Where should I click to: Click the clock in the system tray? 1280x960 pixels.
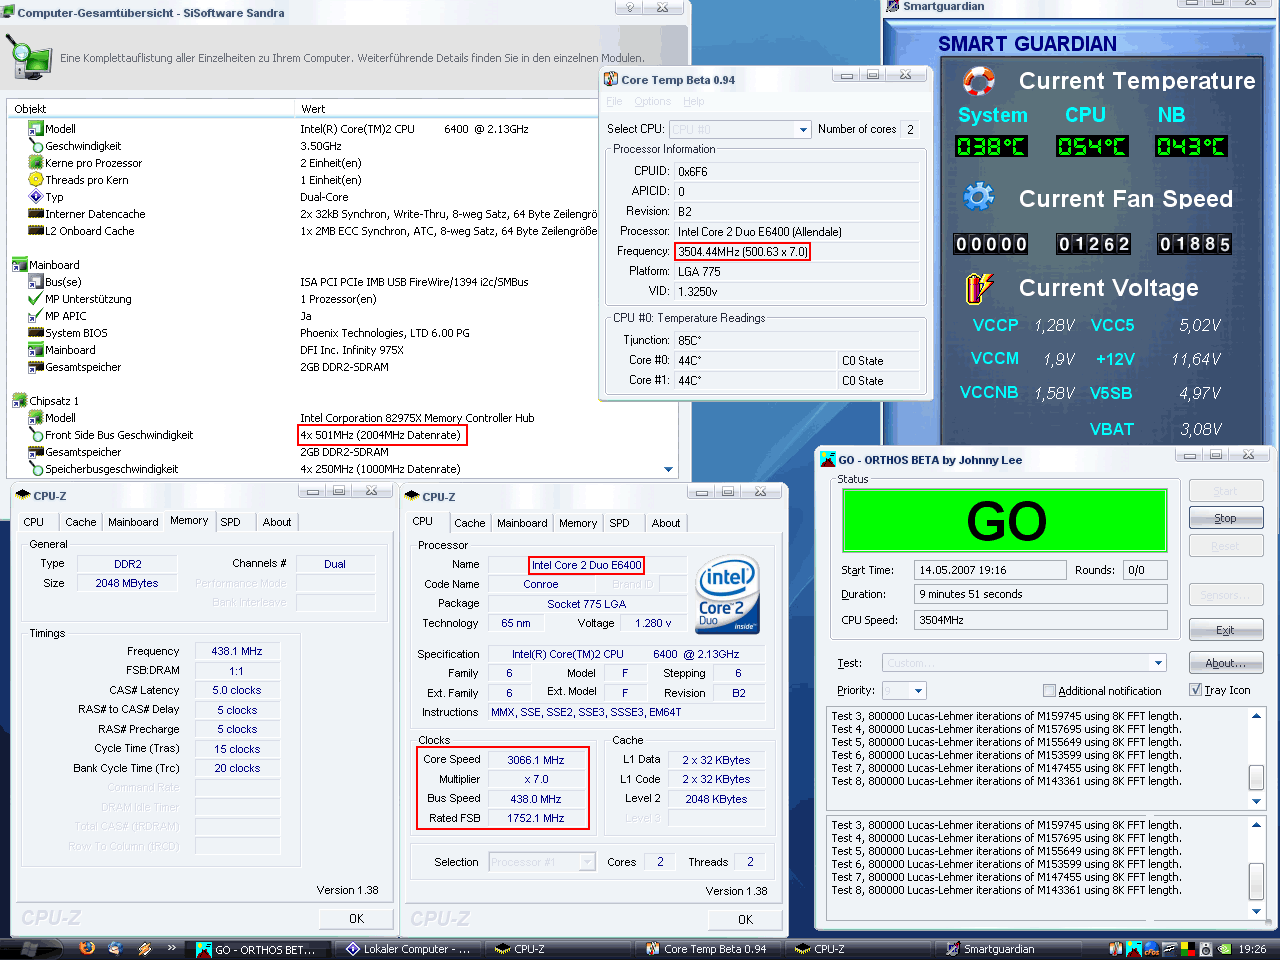pos(1252,949)
